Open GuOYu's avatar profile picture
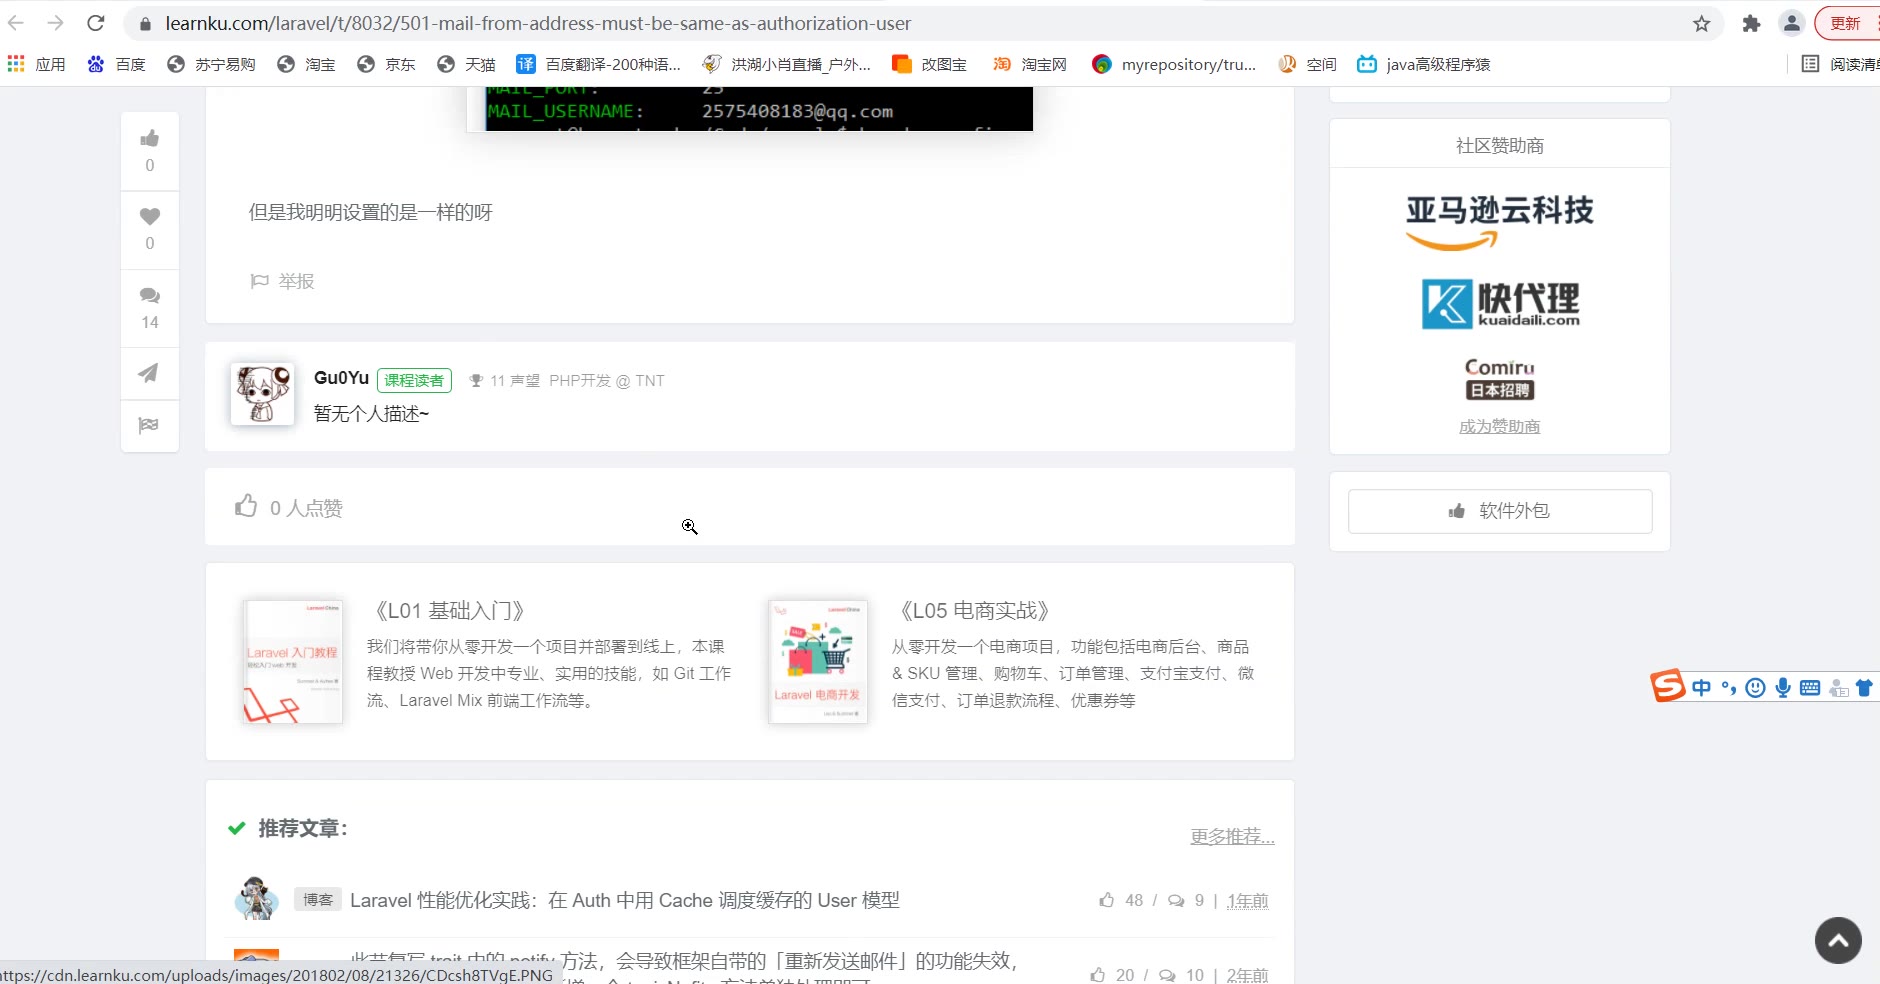 [262, 394]
